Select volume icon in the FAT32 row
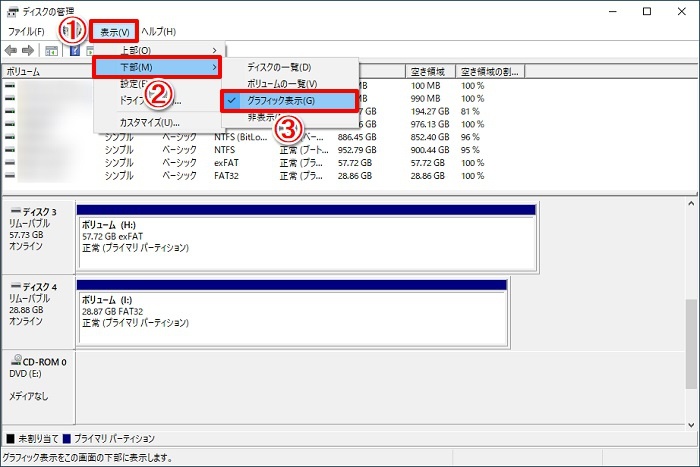The height and width of the screenshot is (467, 700). pyautogui.click(x=10, y=176)
